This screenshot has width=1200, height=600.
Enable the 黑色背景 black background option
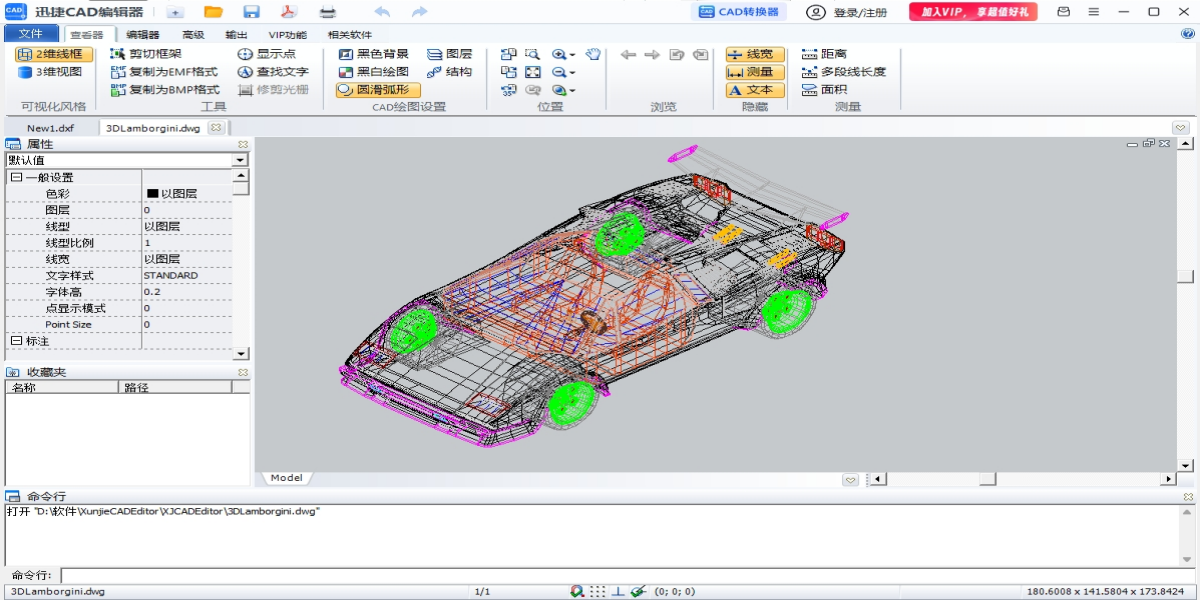(x=374, y=54)
